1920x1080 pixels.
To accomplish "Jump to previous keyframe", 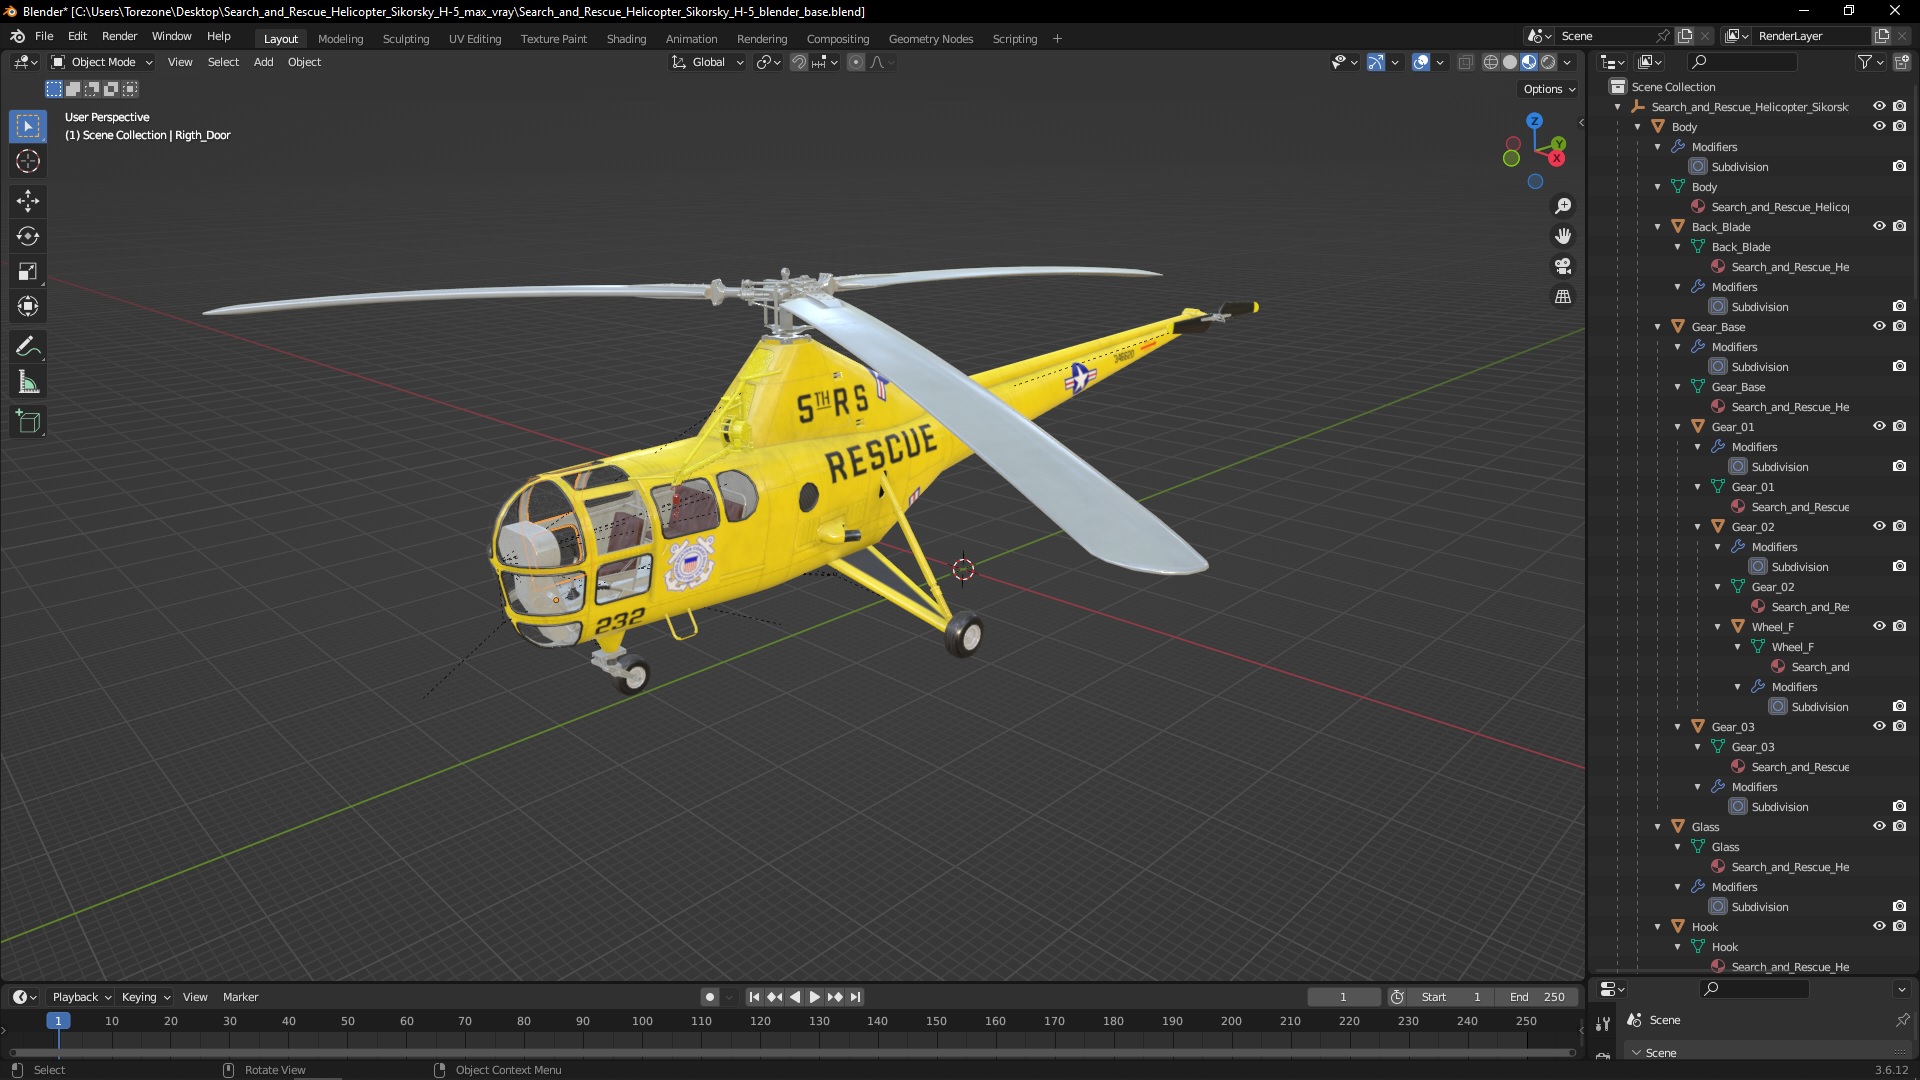I will point(774,997).
